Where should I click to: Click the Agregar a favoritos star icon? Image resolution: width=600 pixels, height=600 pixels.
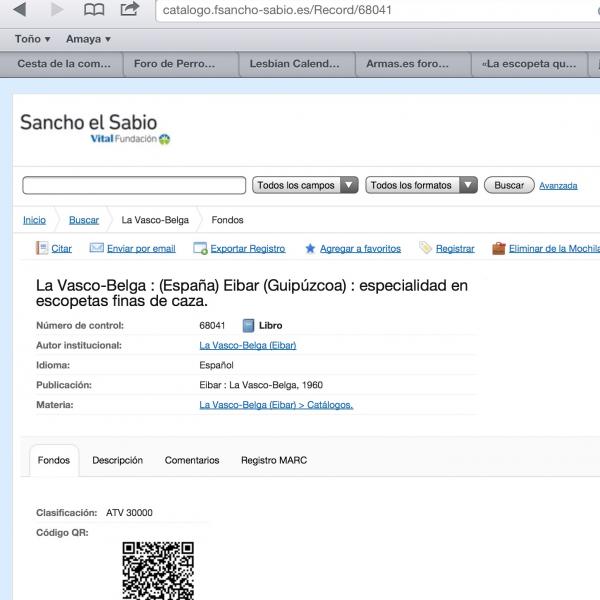[x=310, y=248]
